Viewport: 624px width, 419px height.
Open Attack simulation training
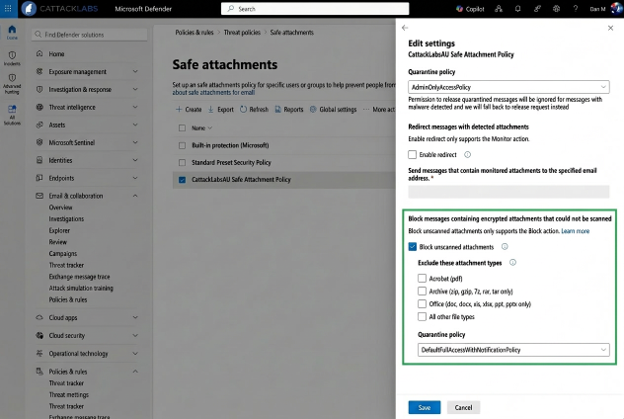pyautogui.click(x=81, y=288)
